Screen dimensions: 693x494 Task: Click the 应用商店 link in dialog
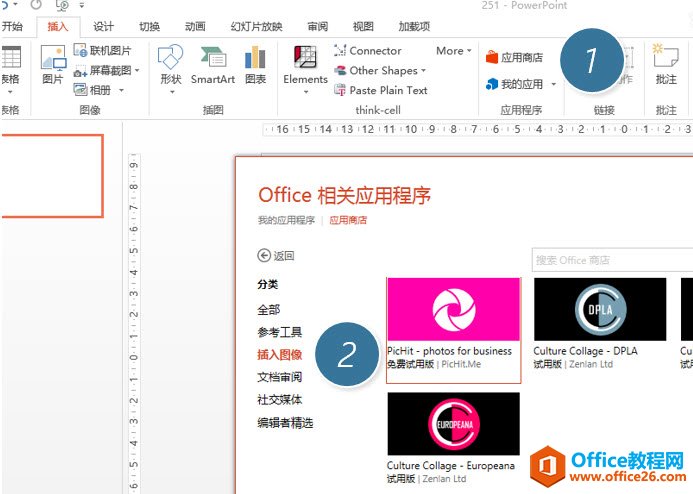pyautogui.click(x=348, y=220)
